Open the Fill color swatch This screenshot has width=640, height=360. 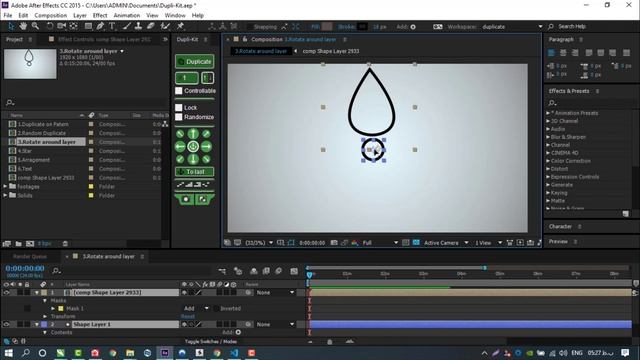pyautogui.click(x=327, y=27)
